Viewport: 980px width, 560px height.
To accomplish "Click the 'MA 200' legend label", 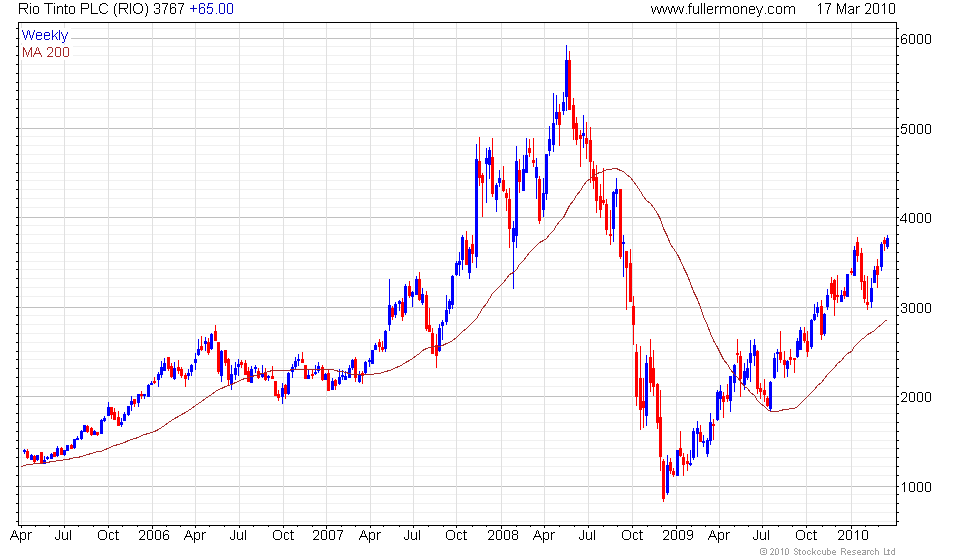I will click(x=46, y=52).
